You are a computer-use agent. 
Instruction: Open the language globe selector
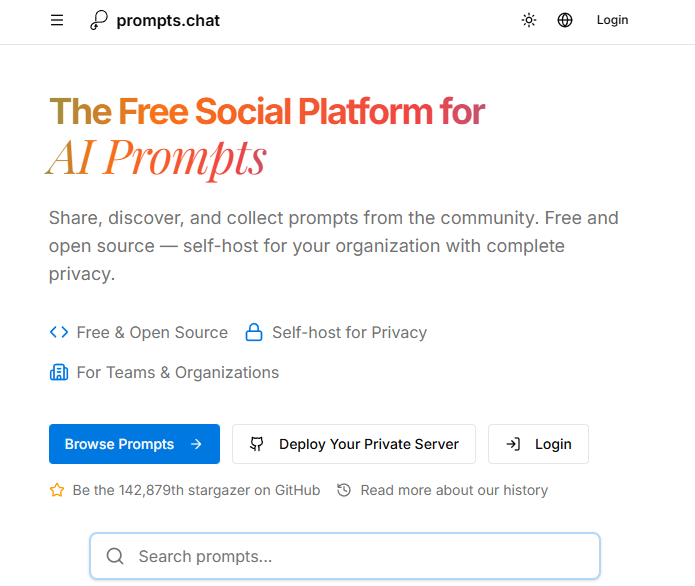565,20
